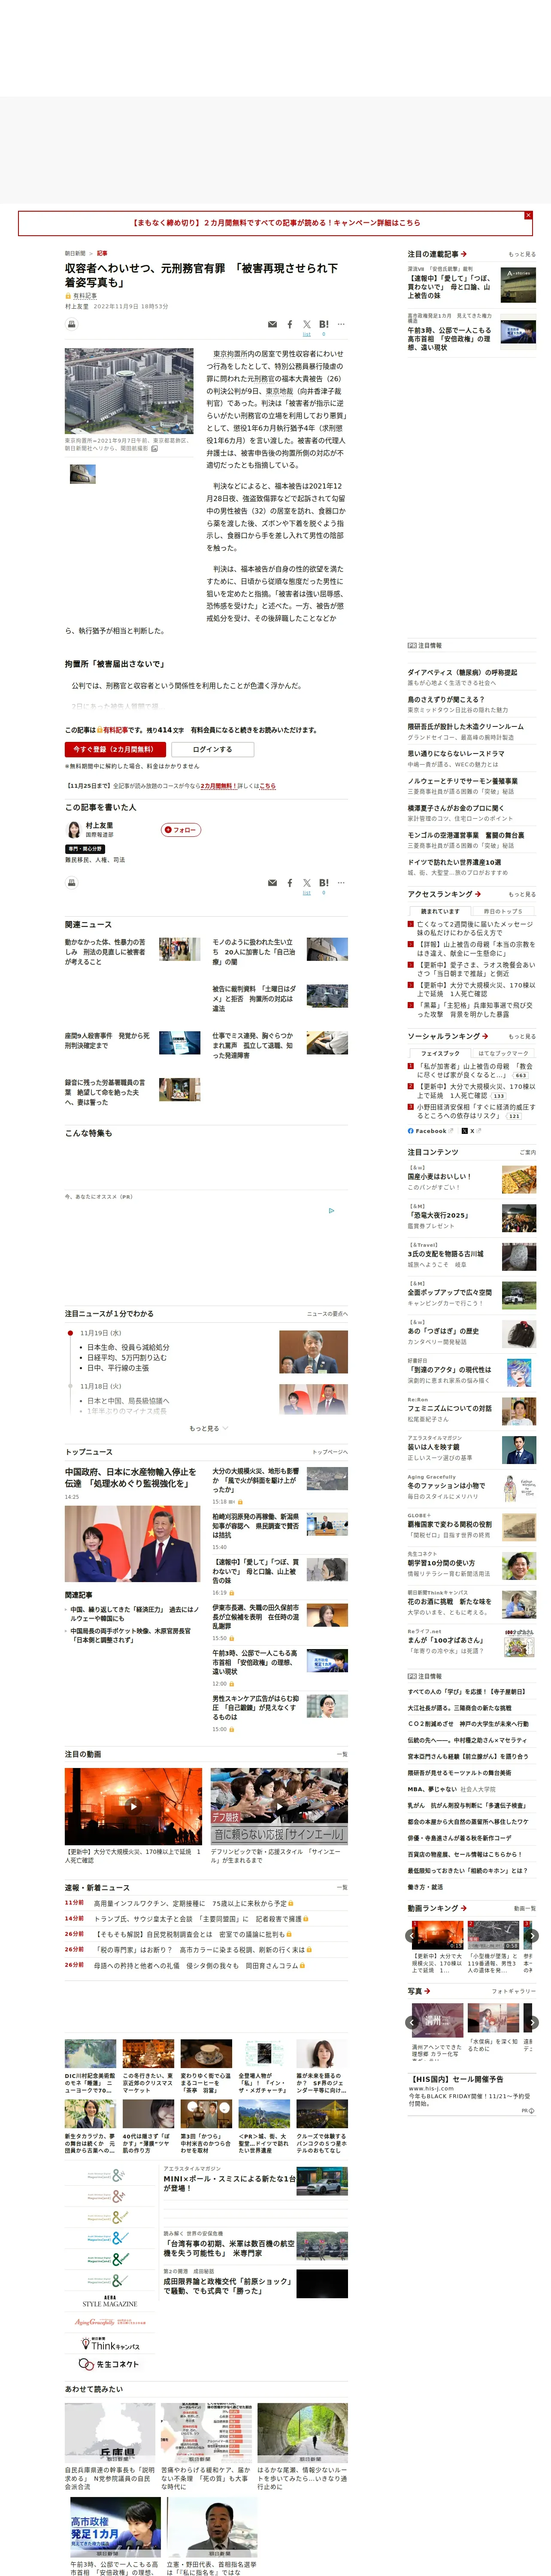Bookmark with the bottom Hatena B! icon
This screenshot has height=2576, width=551.
click(323, 883)
